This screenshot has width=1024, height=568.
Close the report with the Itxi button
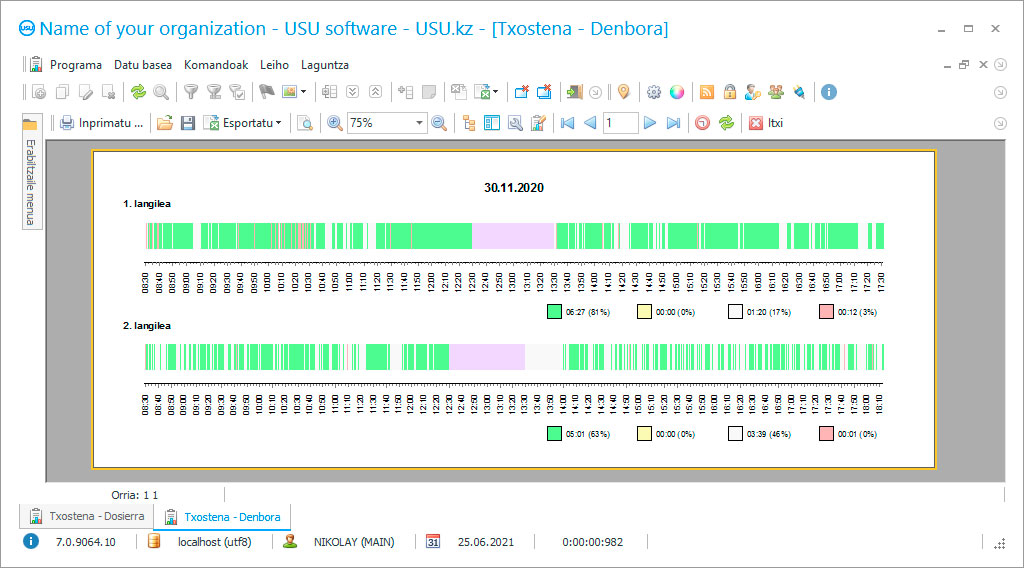765,123
